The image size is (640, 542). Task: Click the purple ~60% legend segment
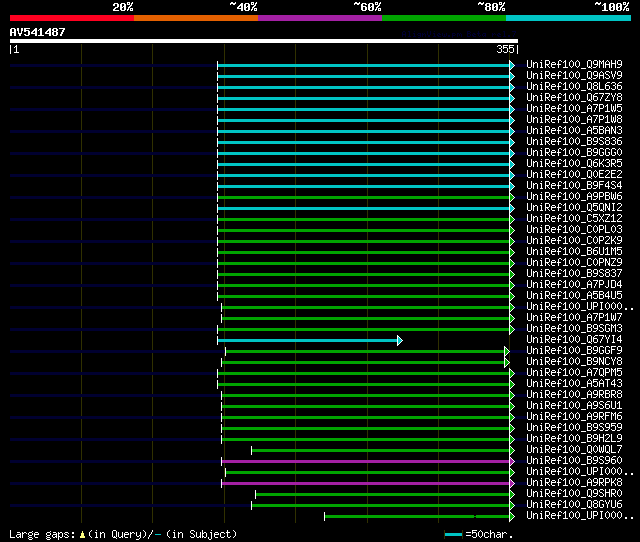[x=320, y=18]
